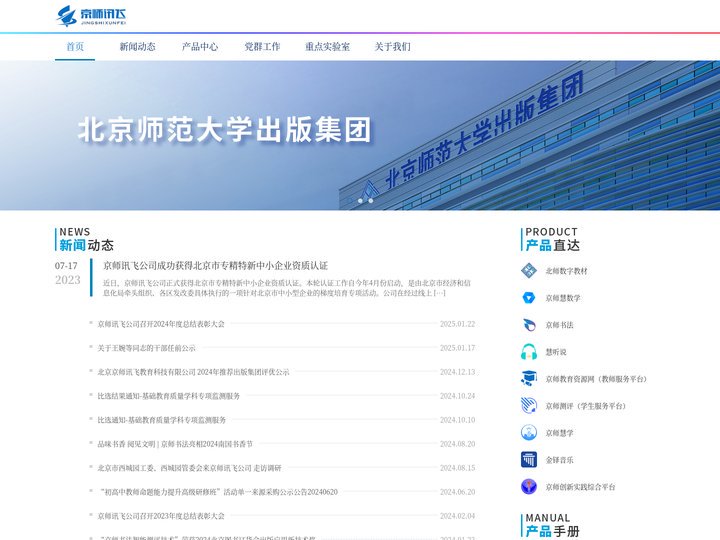Screen dimensions: 720x540
Task: Open news 比选结果通知-基础教育质量学科专项监测服务
Action: [169, 396]
